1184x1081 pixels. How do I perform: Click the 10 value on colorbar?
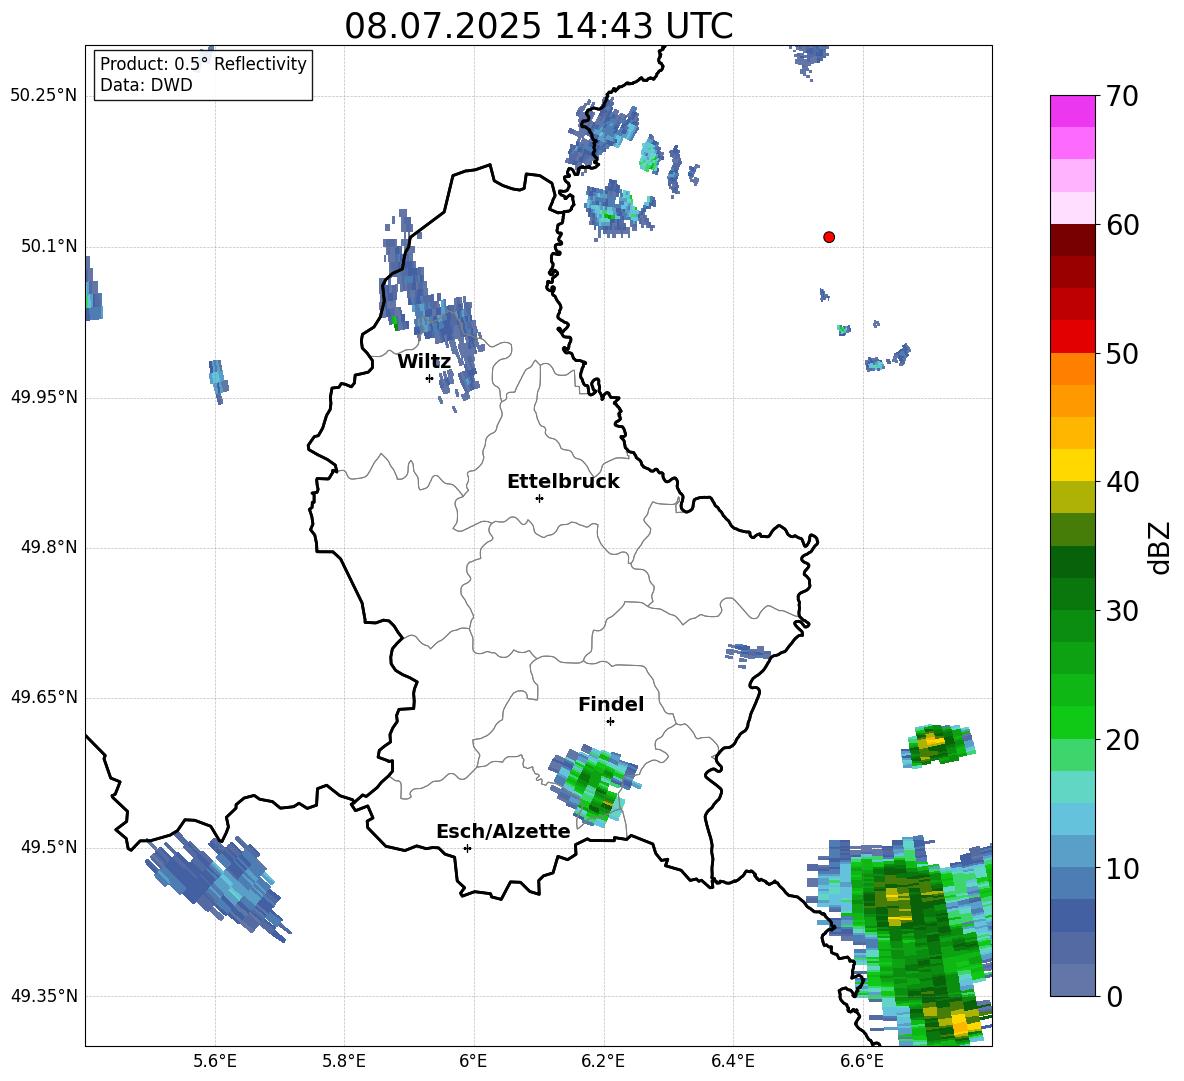pos(1122,868)
